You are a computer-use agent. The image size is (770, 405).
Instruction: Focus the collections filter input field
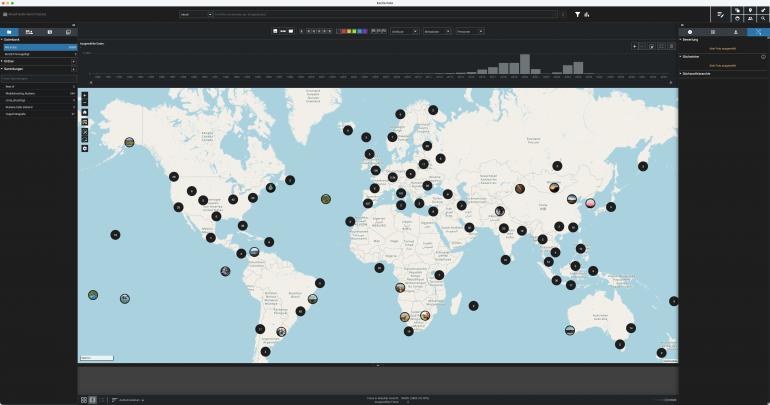38,79
